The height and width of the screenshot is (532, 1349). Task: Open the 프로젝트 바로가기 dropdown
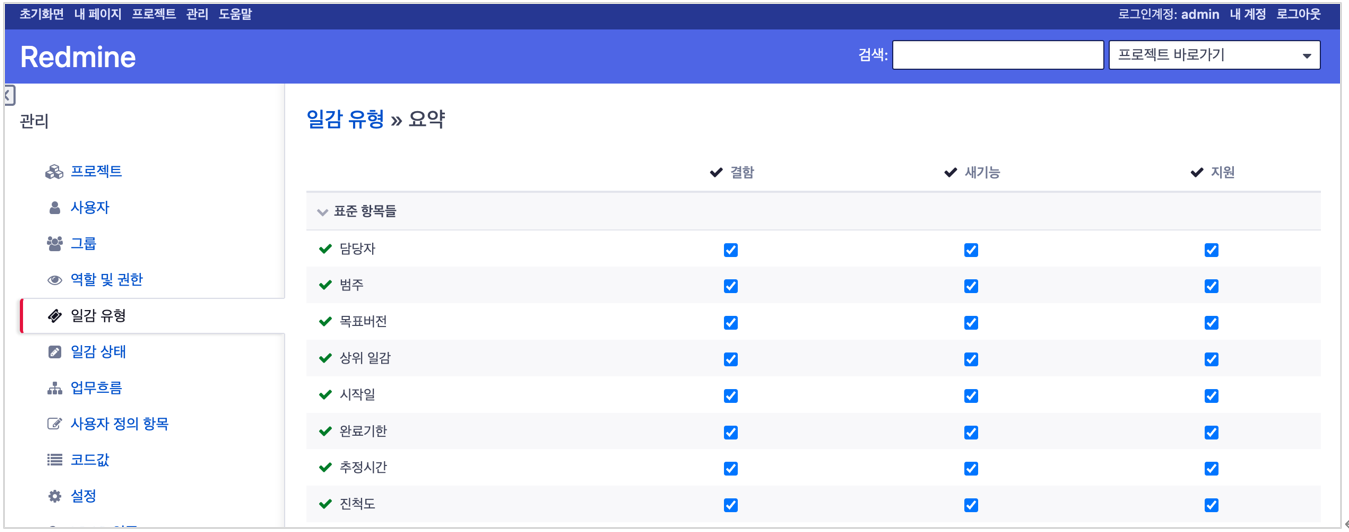click(1214, 55)
